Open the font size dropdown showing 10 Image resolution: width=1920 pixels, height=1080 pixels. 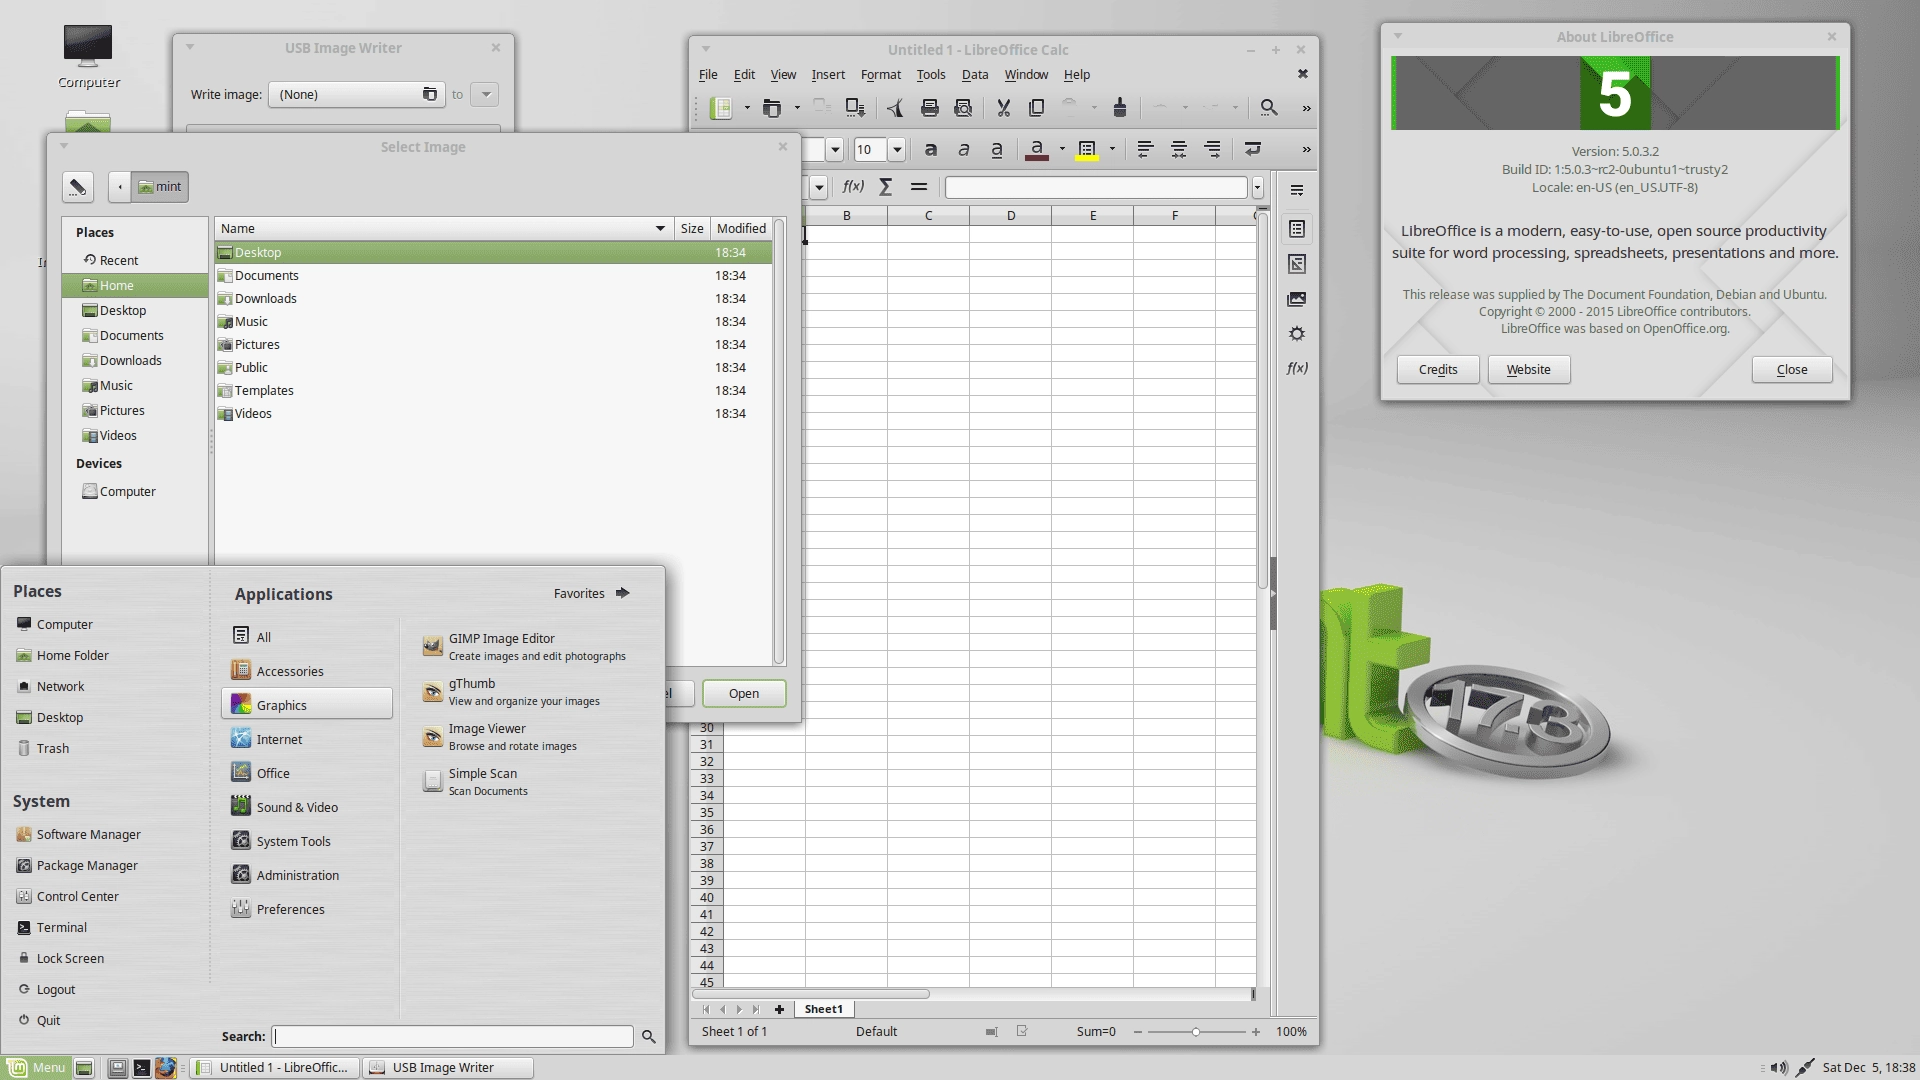point(897,150)
